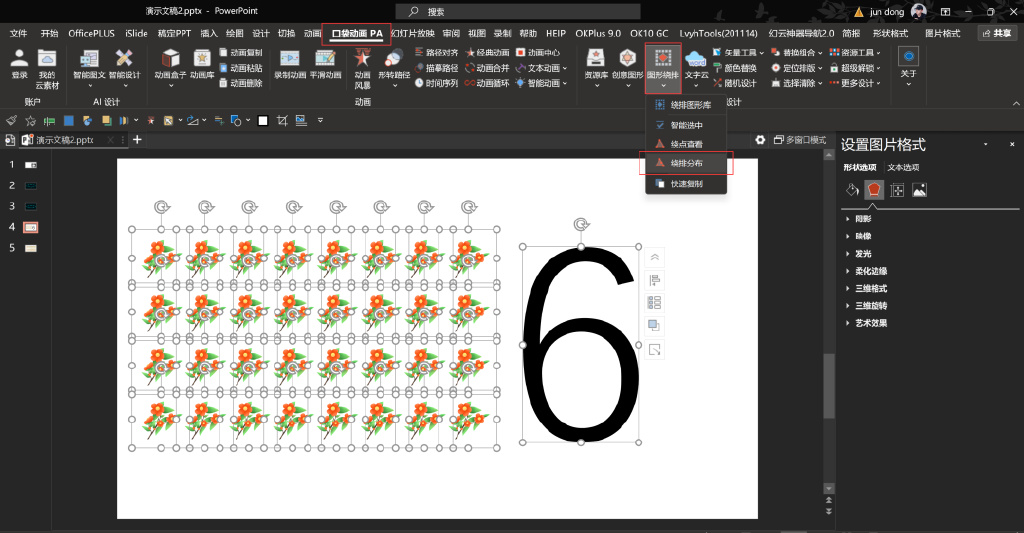Image resolution: width=1024 pixels, height=533 pixels.
Task: Open the gear settings icon above the slide
Action: [x=760, y=140]
